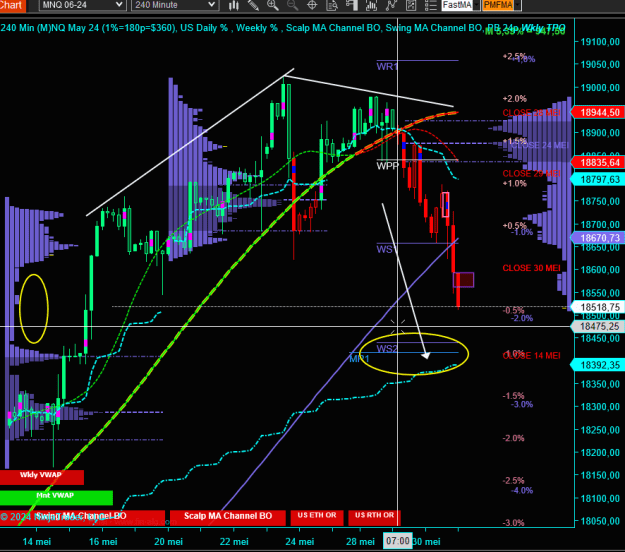Screen dimensions: 625x552
Task: Click the -3.0% bottom percent label
Action: coord(514,523)
